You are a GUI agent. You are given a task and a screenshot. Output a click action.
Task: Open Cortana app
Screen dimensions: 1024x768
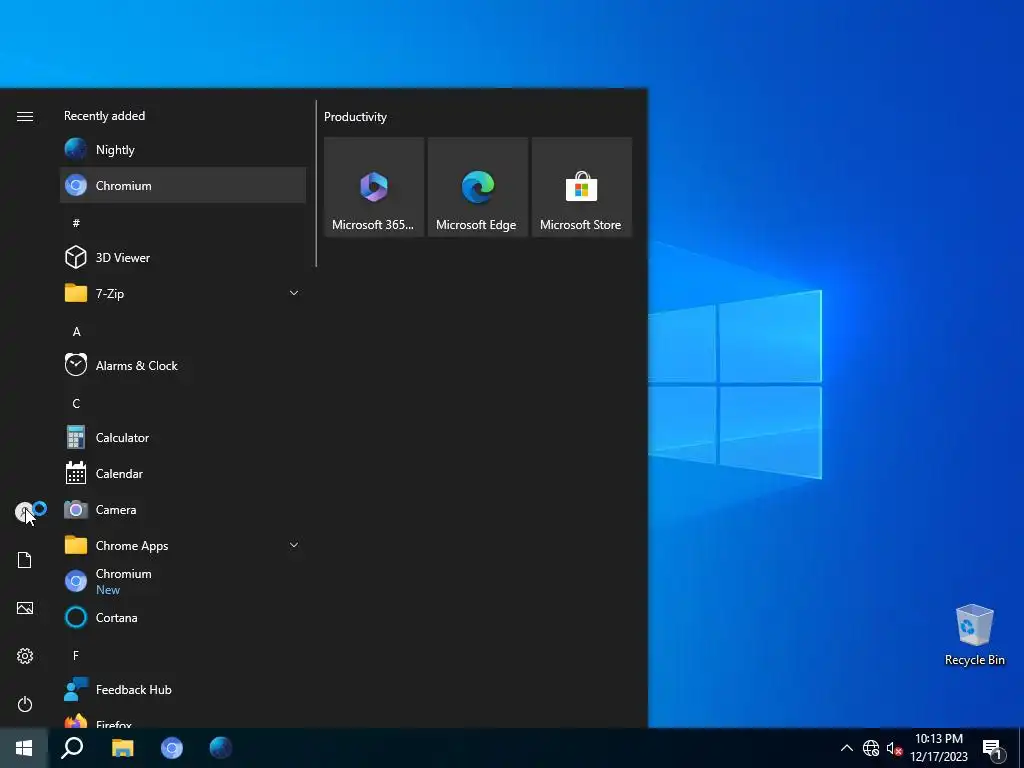click(x=183, y=617)
